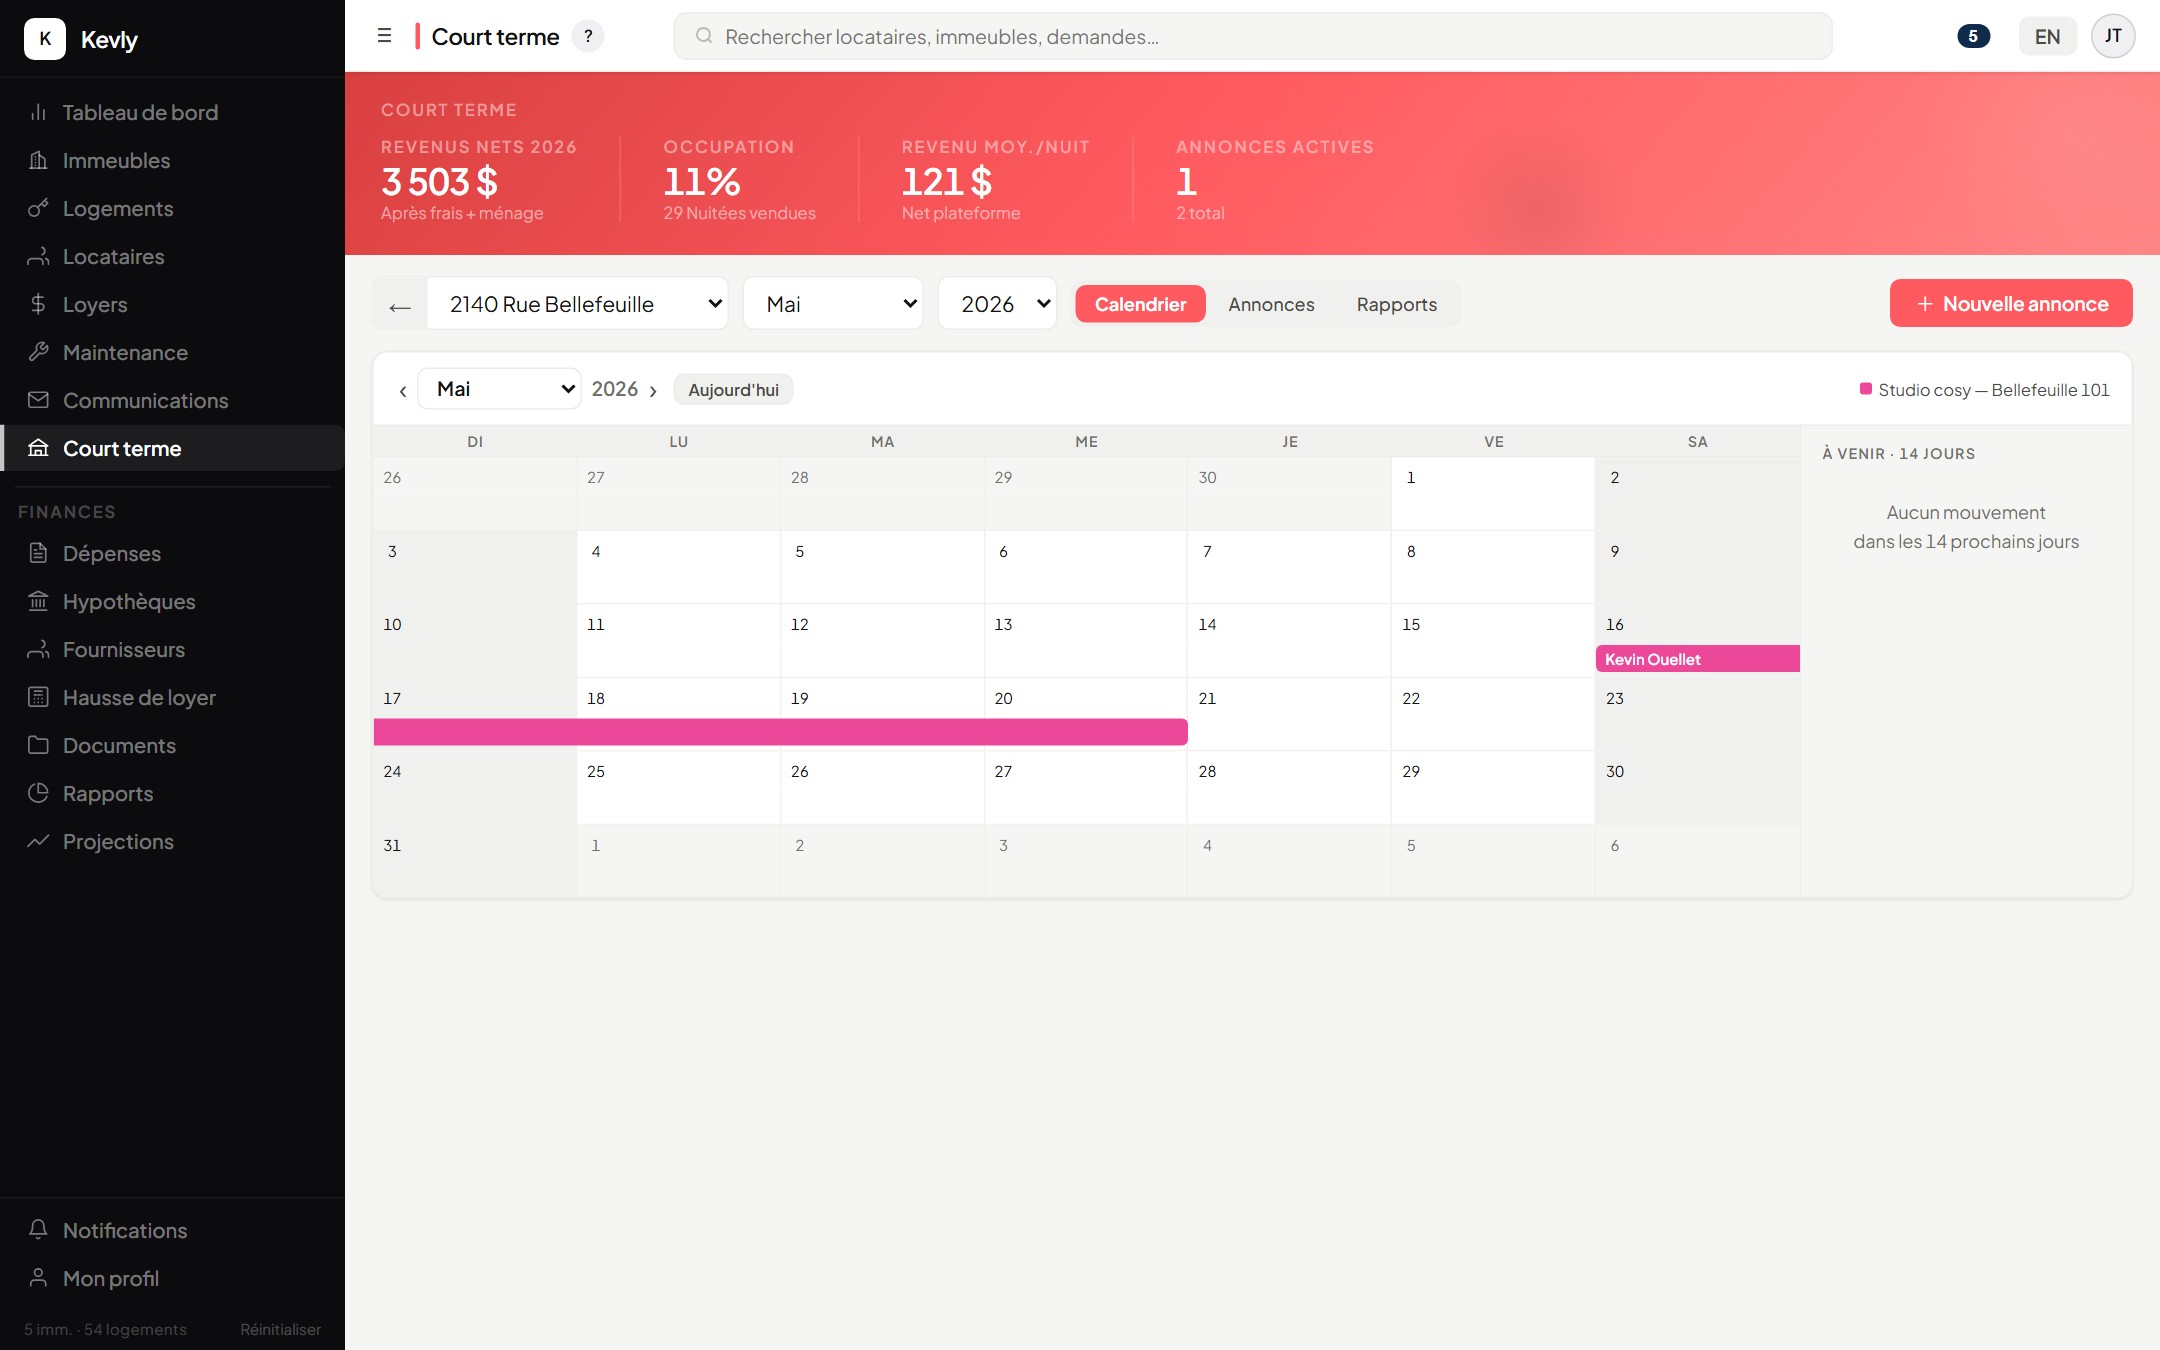2160x1350 pixels.
Task: Open the Mai month filter dropdown
Action: point(833,304)
